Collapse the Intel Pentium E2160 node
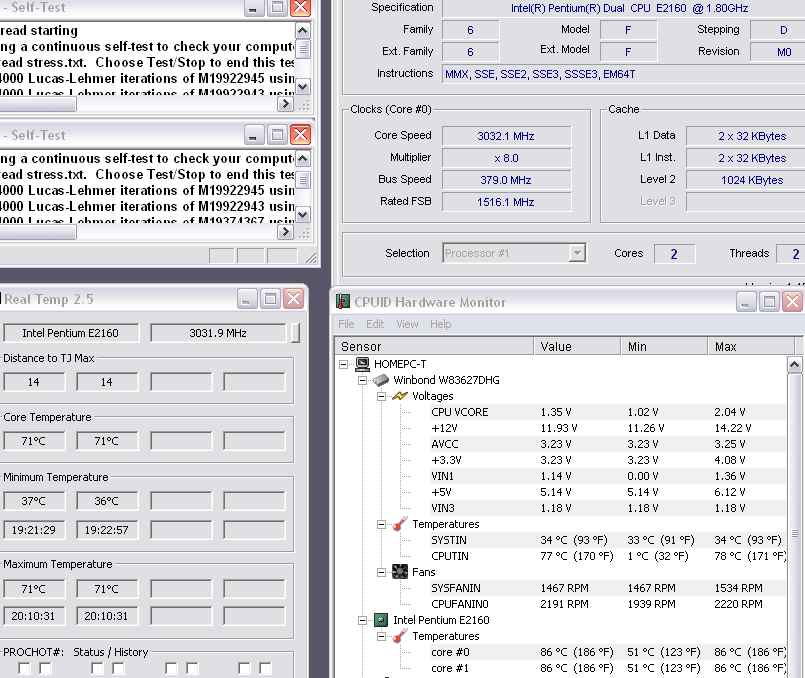This screenshot has height=678, width=805. tap(362, 621)
